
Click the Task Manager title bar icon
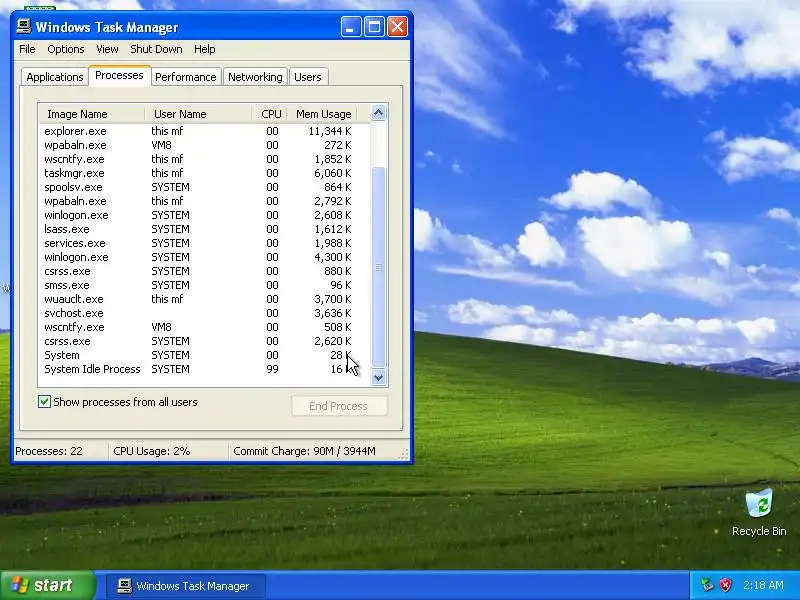23,27
